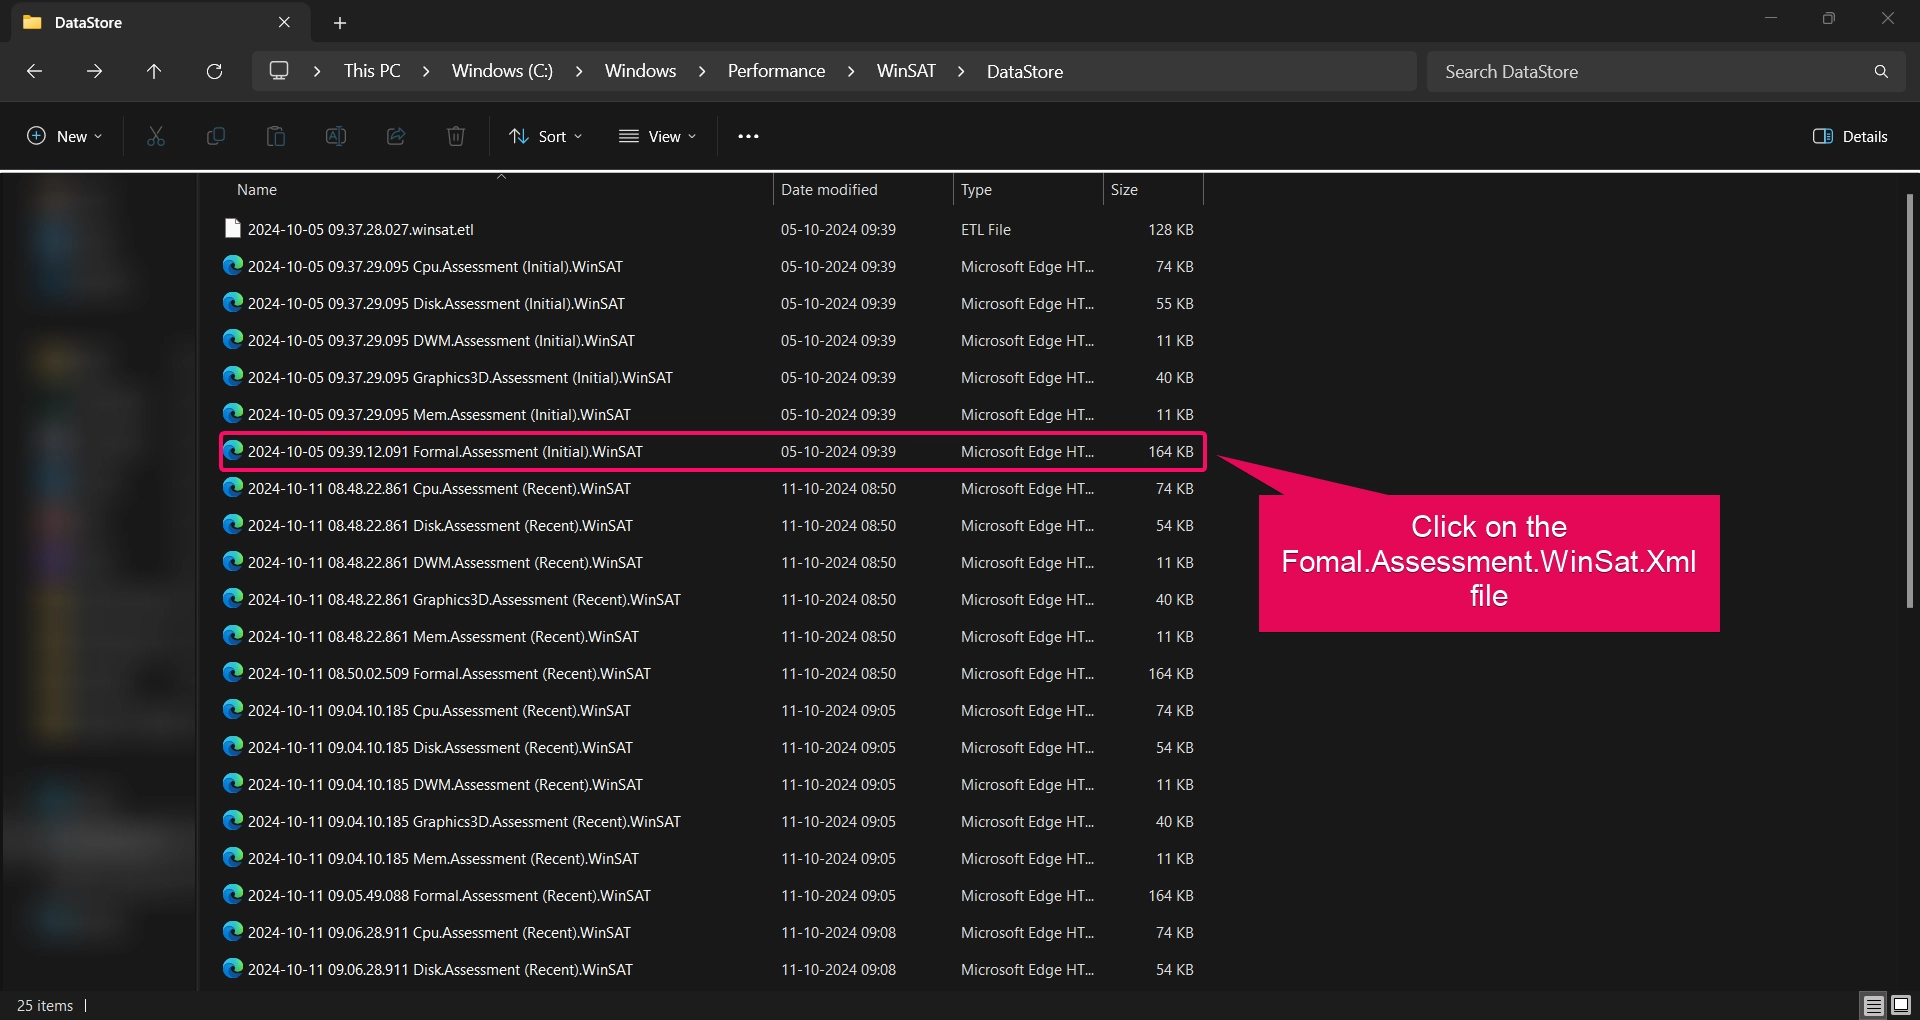Select 09.04.10.185 Cpu.Assessment (Recent).WinSAT file
This screenshot has width=1920, height=1020.
(x=711, y=710)
